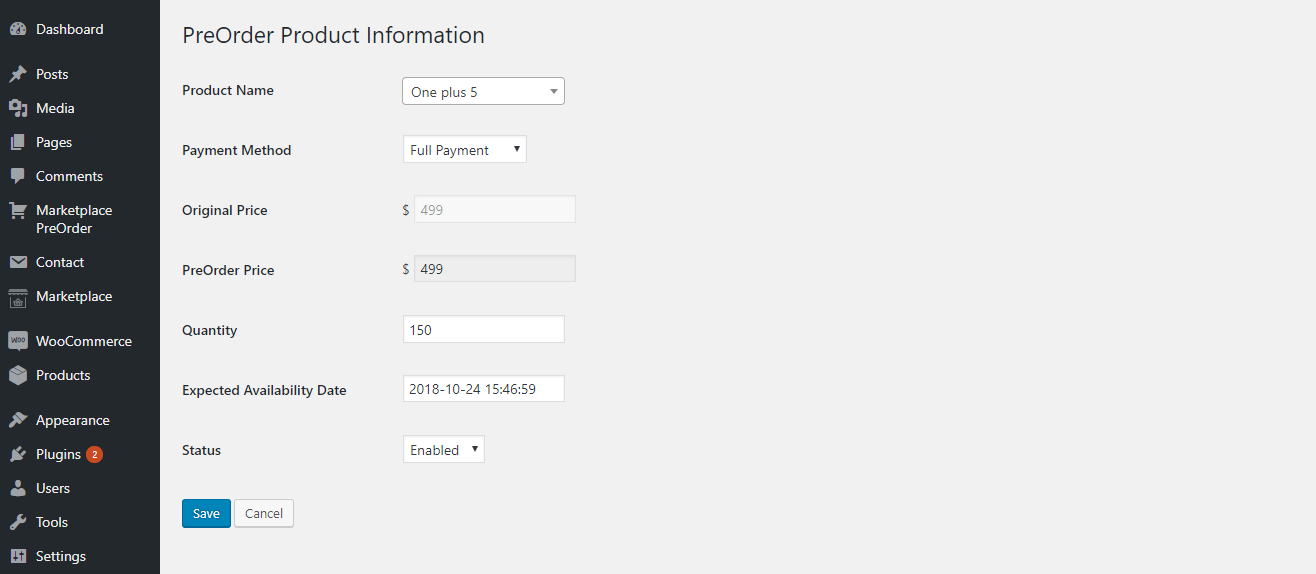This screenshot has height=574, width=1316.
Task: Click the Plugins plug icon
Action: pyautogui.click(x=17, y=454)
